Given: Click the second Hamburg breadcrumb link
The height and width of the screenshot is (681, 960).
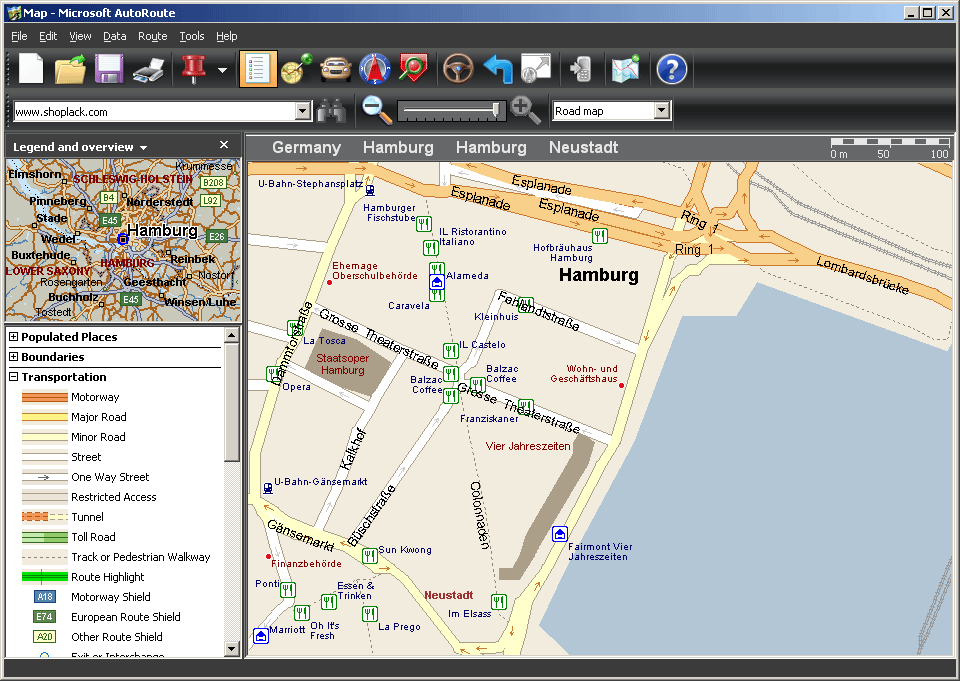Looking at the screenshot, I should point(491,148).
